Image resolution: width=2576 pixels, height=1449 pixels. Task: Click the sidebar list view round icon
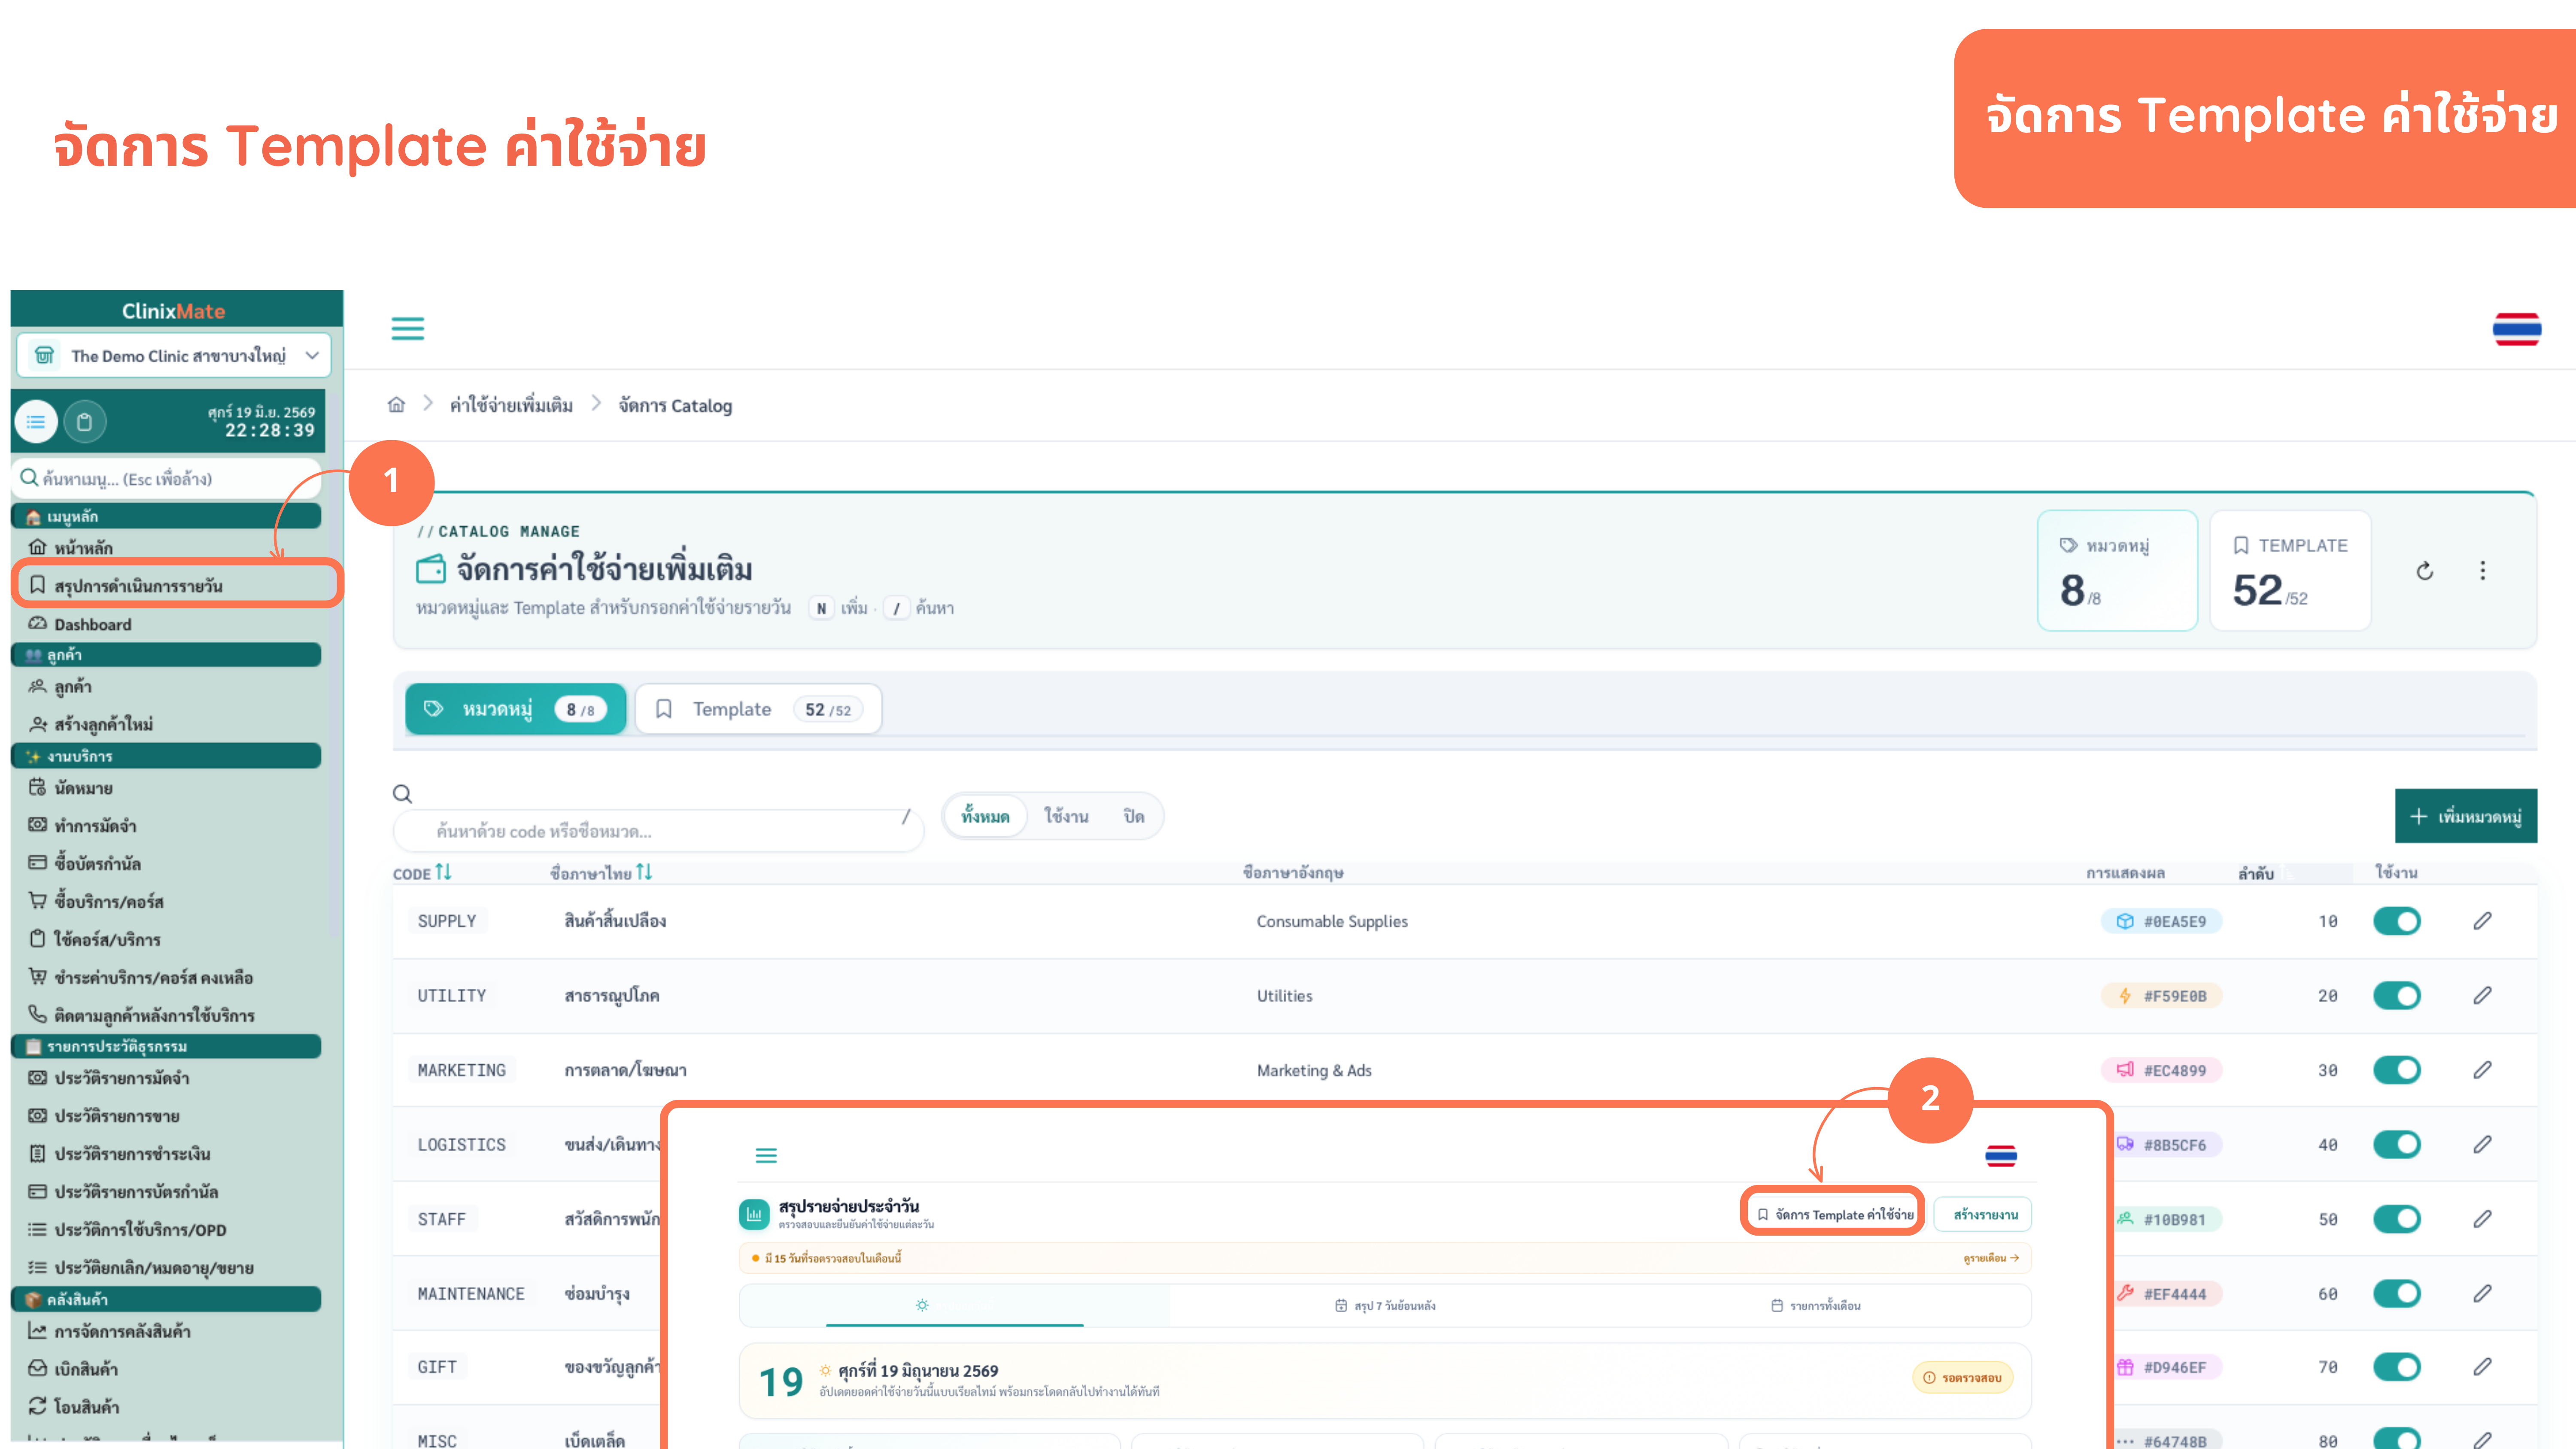[x=36, y=422]
